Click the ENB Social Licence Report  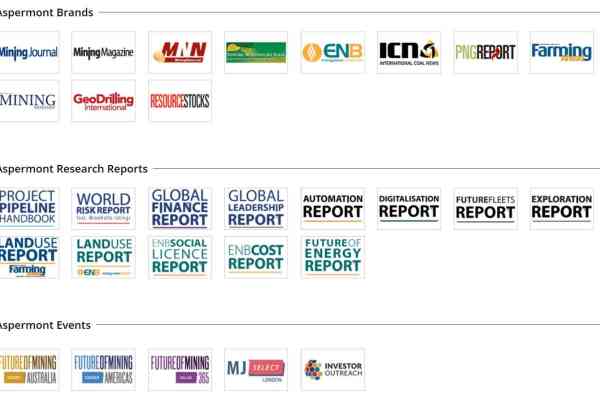click(180, 257)
